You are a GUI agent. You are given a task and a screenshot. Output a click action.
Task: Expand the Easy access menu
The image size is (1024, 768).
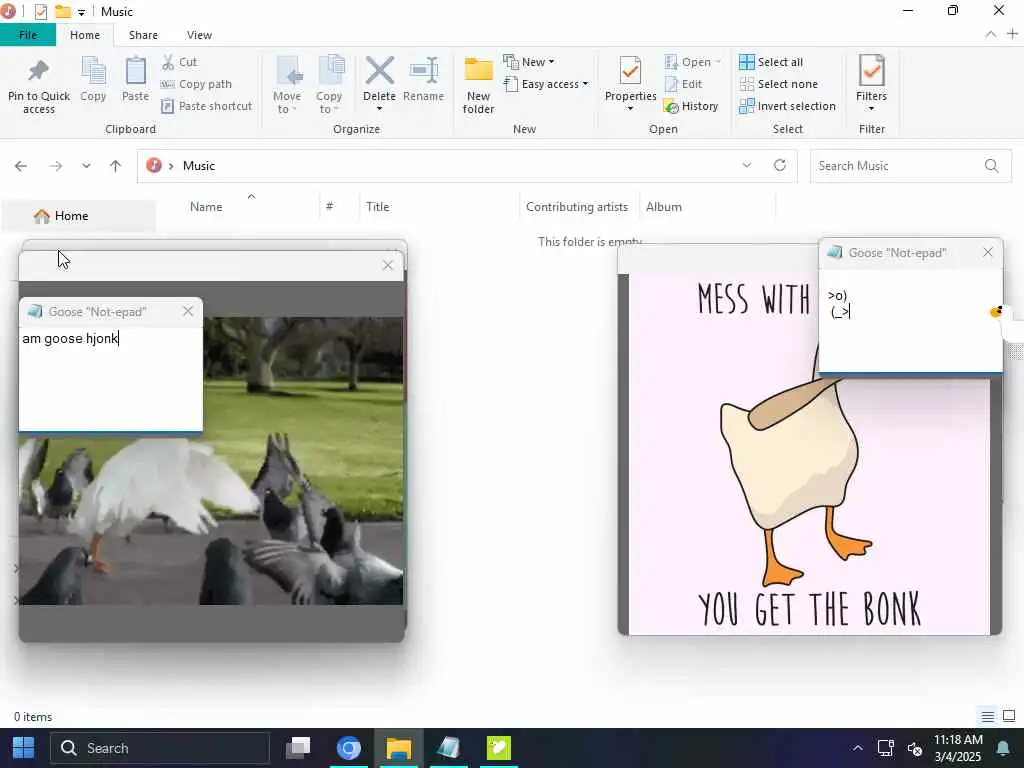coord(547,84)
